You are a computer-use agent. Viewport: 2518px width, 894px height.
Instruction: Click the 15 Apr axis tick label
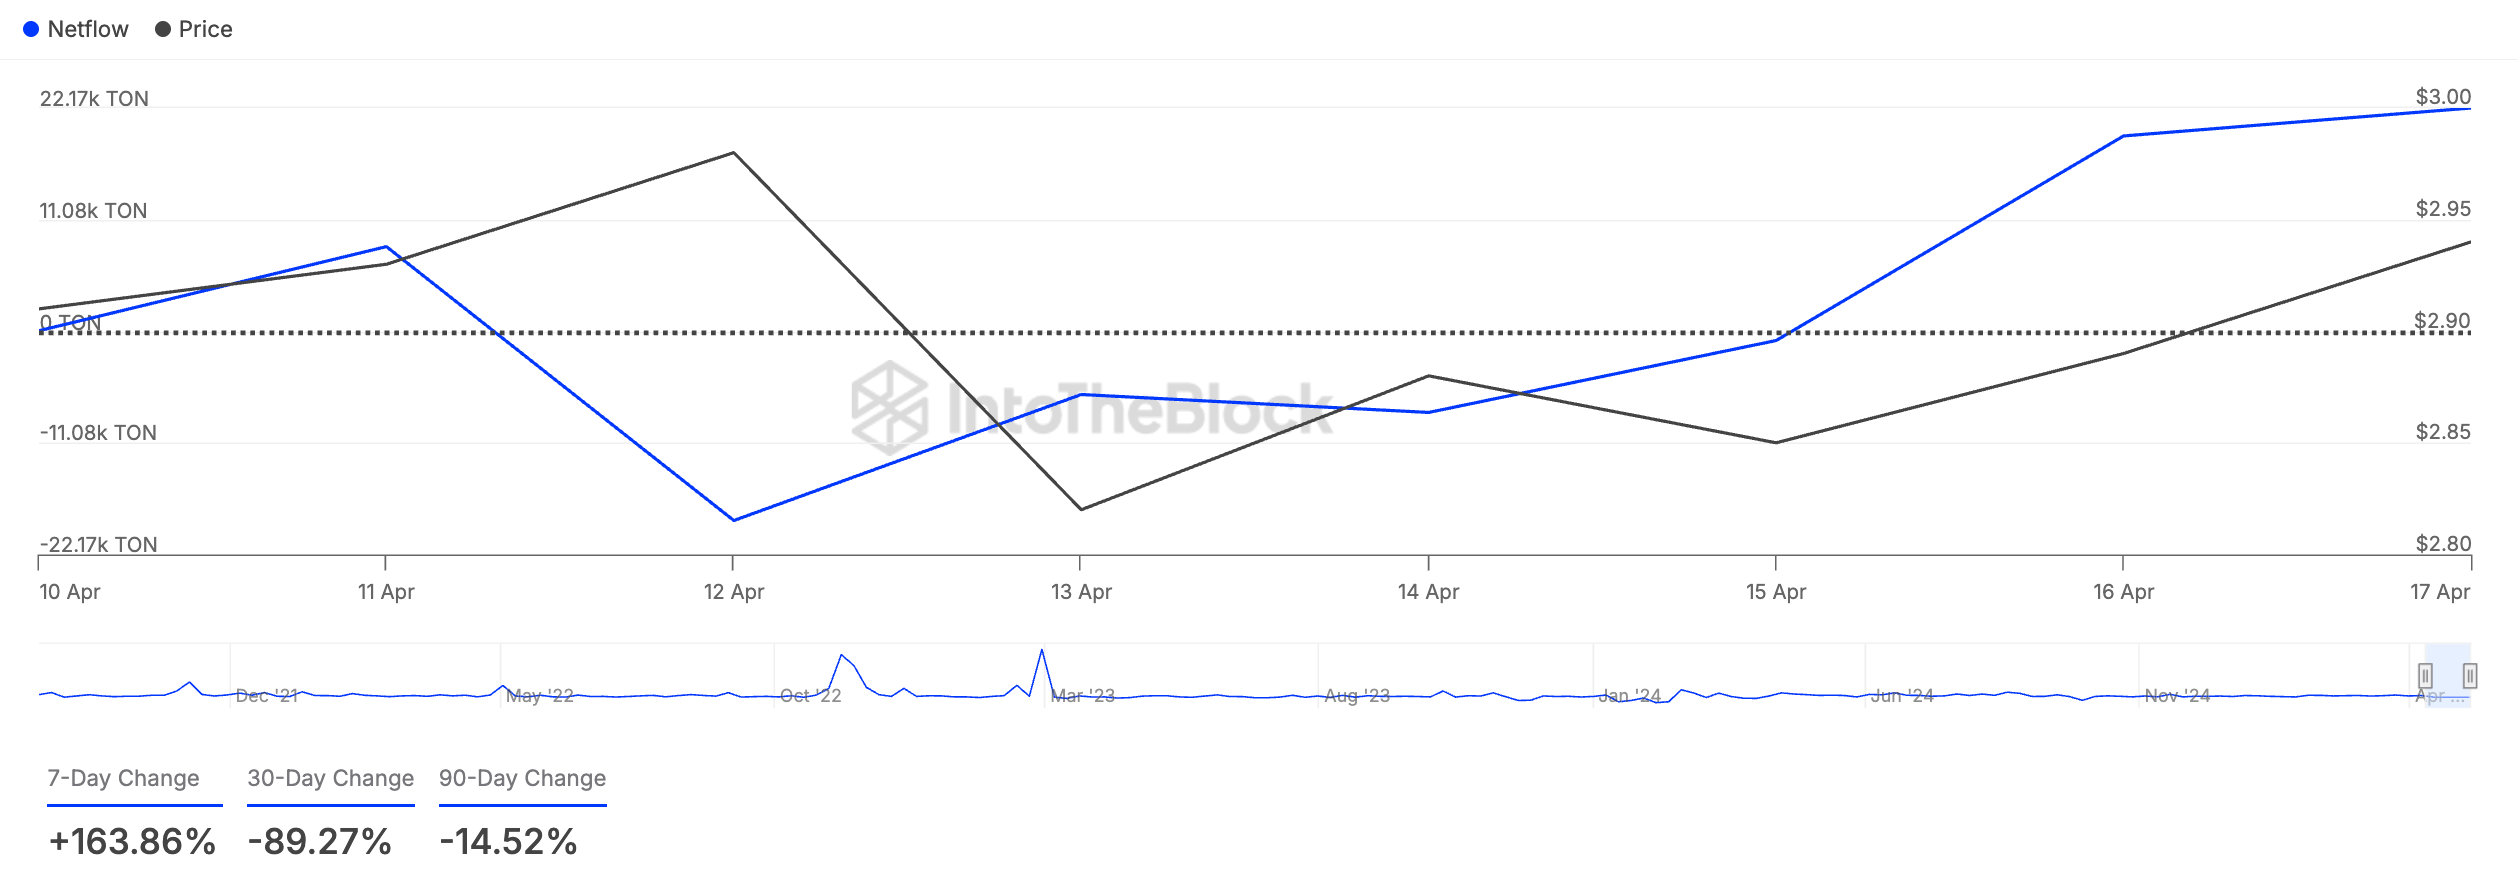click(x=1775, y=592)
